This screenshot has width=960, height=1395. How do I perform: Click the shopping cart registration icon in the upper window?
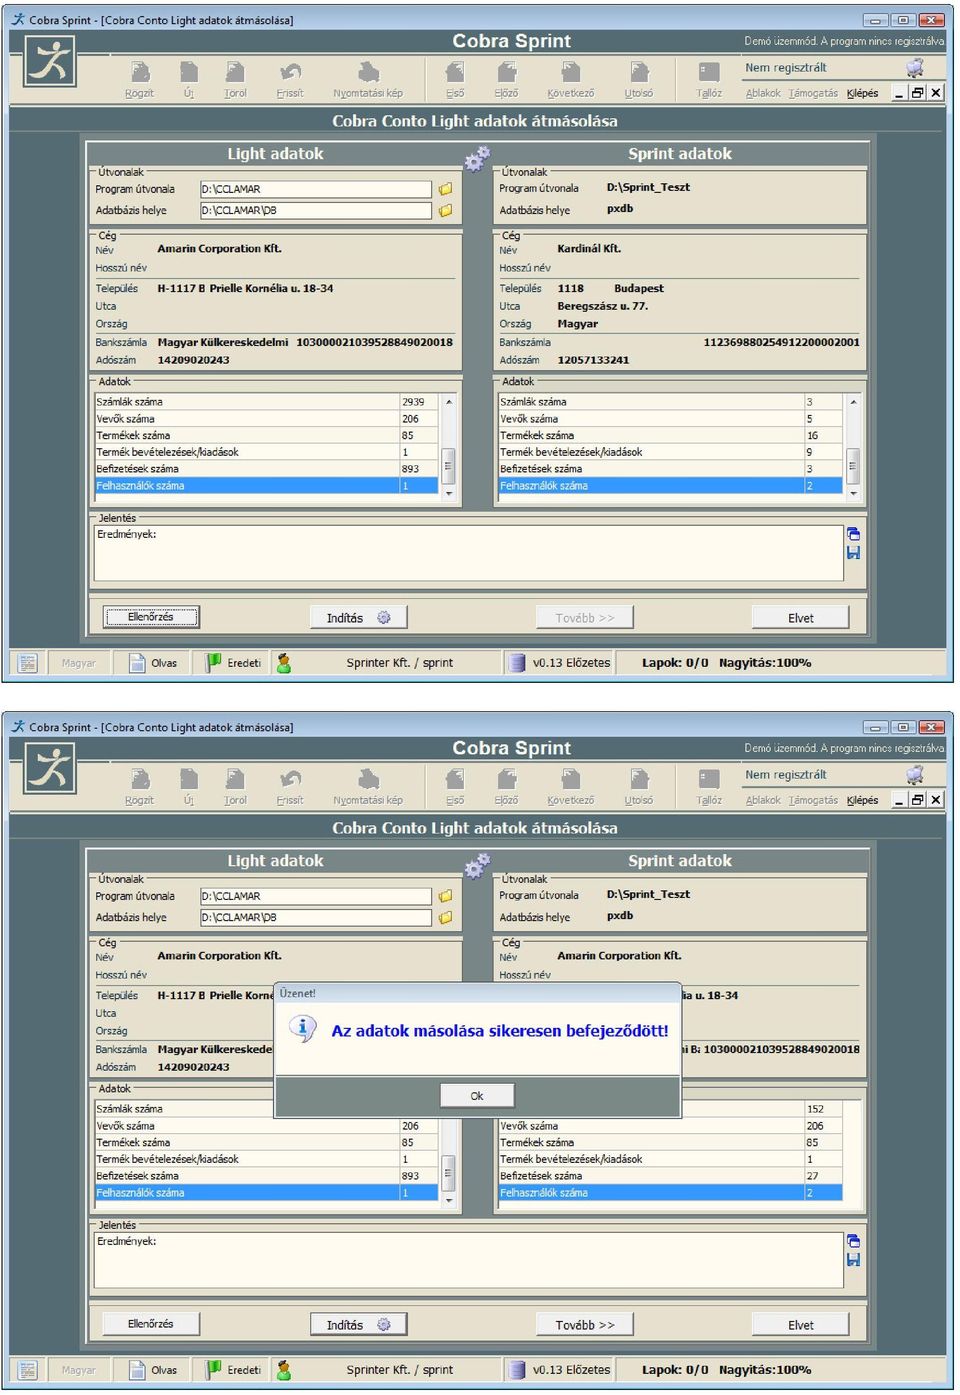click(915, 68)
